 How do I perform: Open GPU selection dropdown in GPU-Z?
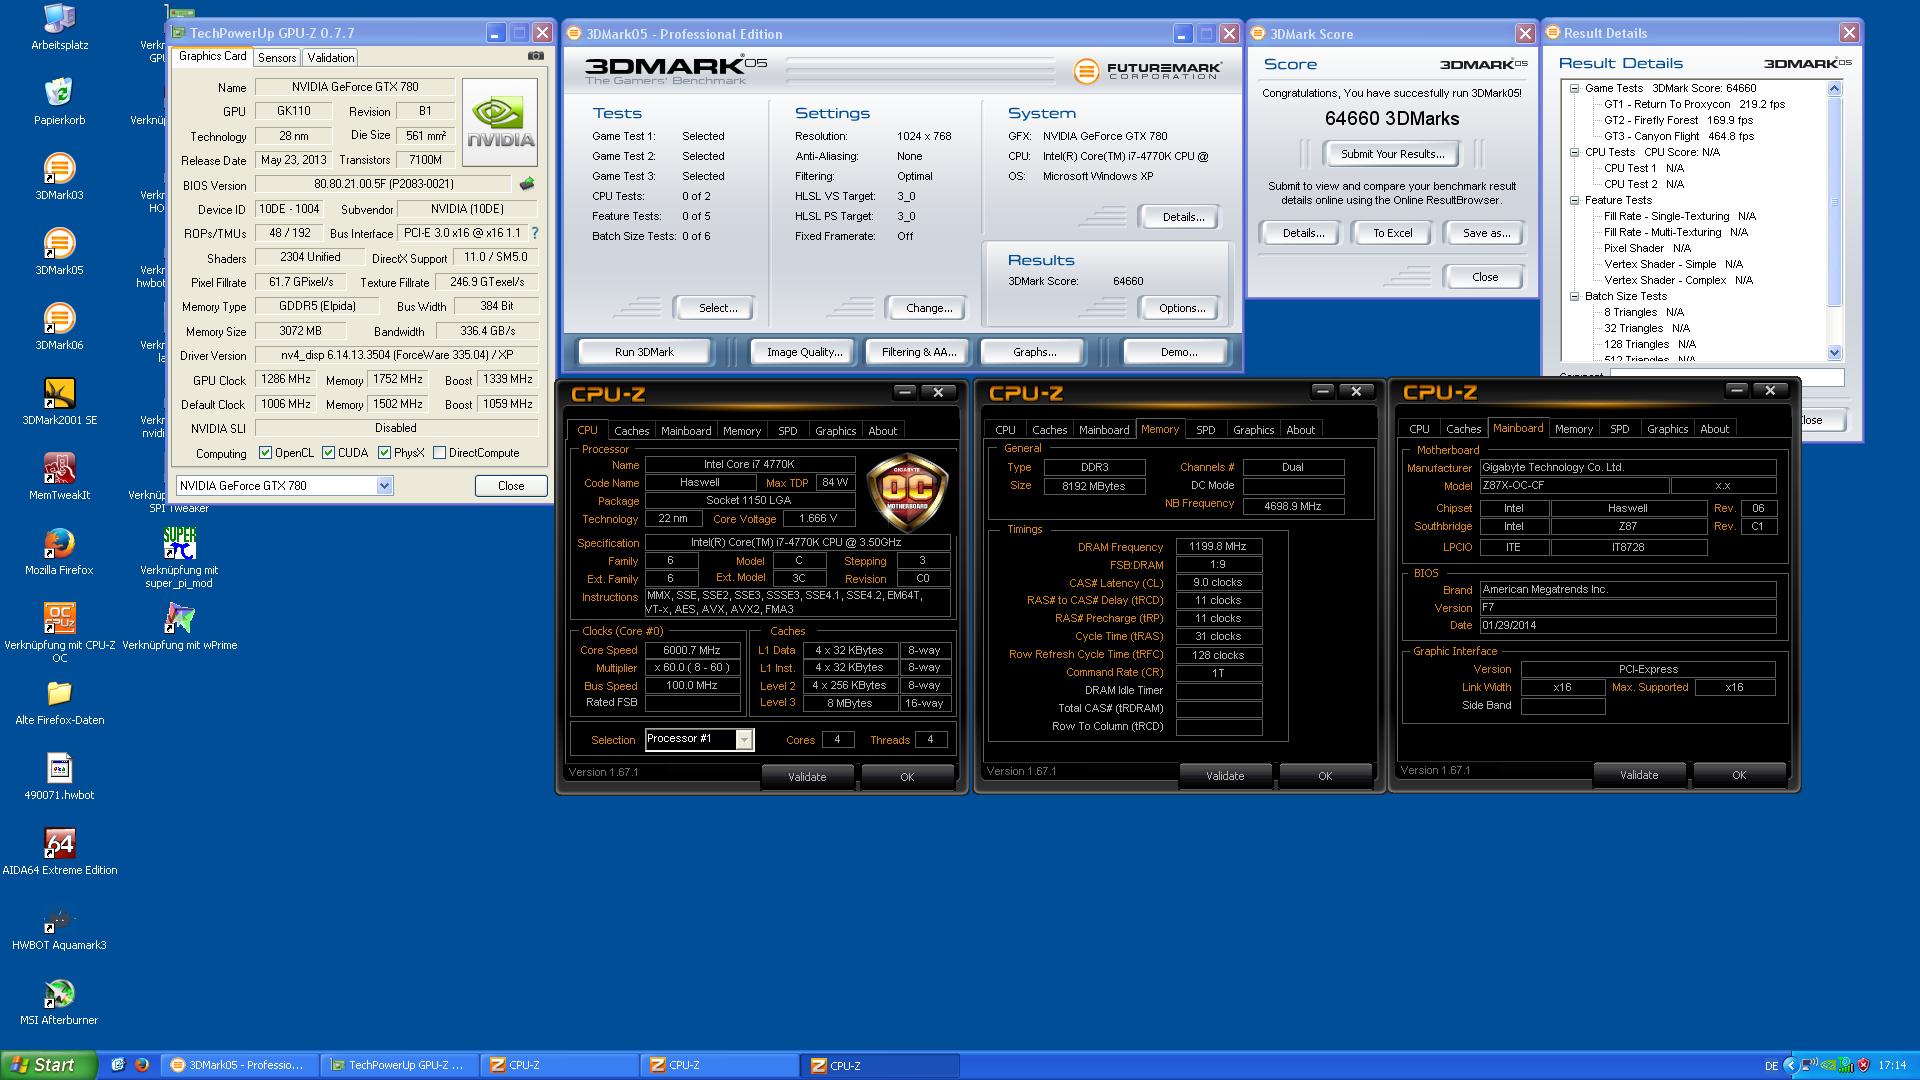coord(384,486)
